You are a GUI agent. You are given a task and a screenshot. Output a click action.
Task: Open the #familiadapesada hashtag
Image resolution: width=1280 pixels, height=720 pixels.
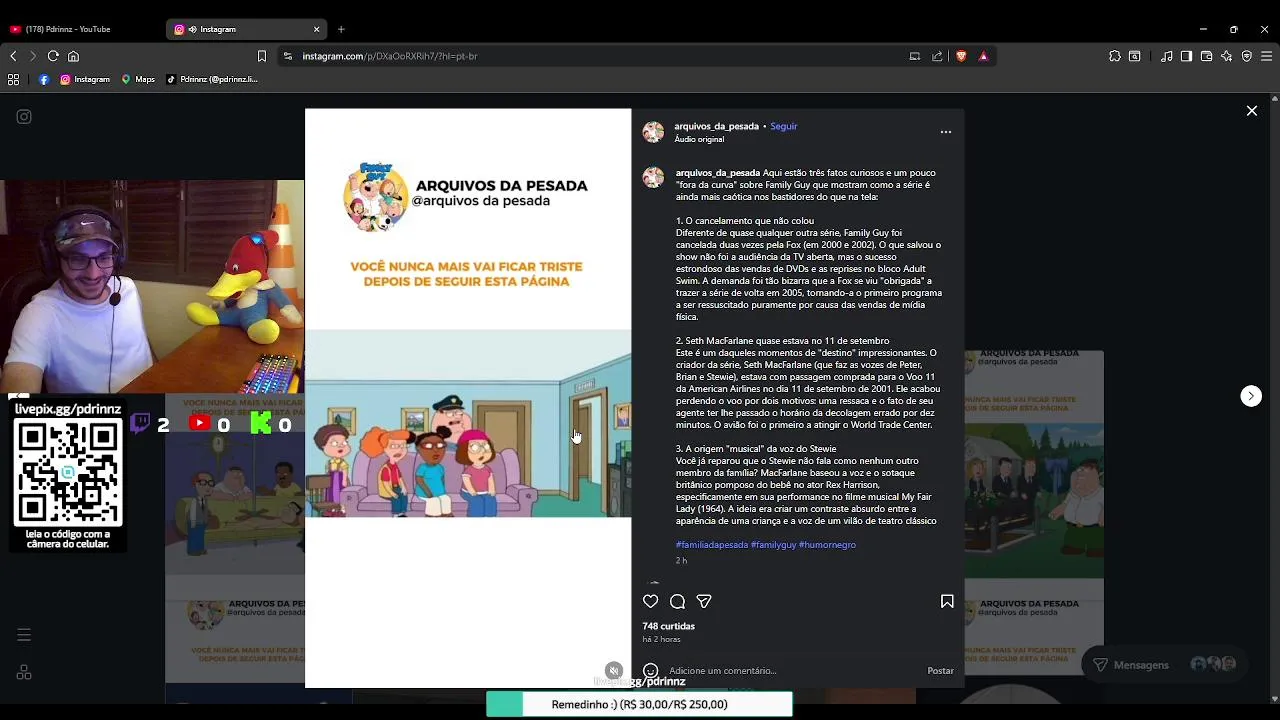click(712, 545)
